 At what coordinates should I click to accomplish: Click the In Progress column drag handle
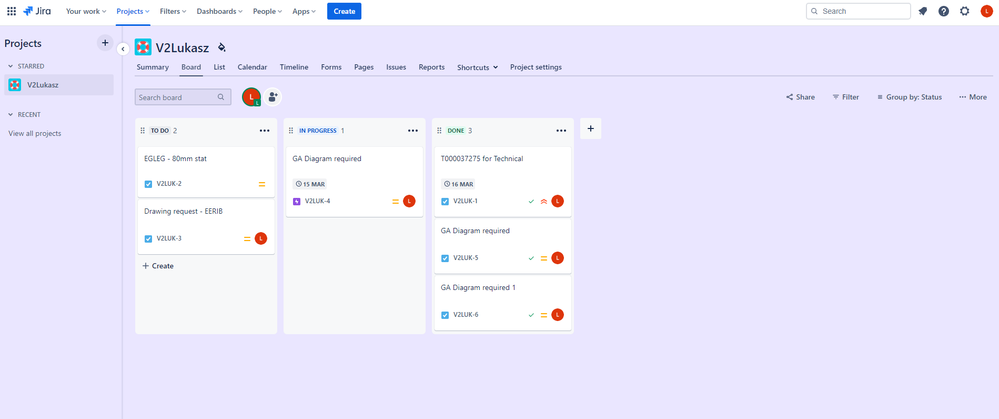pos(291,131)
